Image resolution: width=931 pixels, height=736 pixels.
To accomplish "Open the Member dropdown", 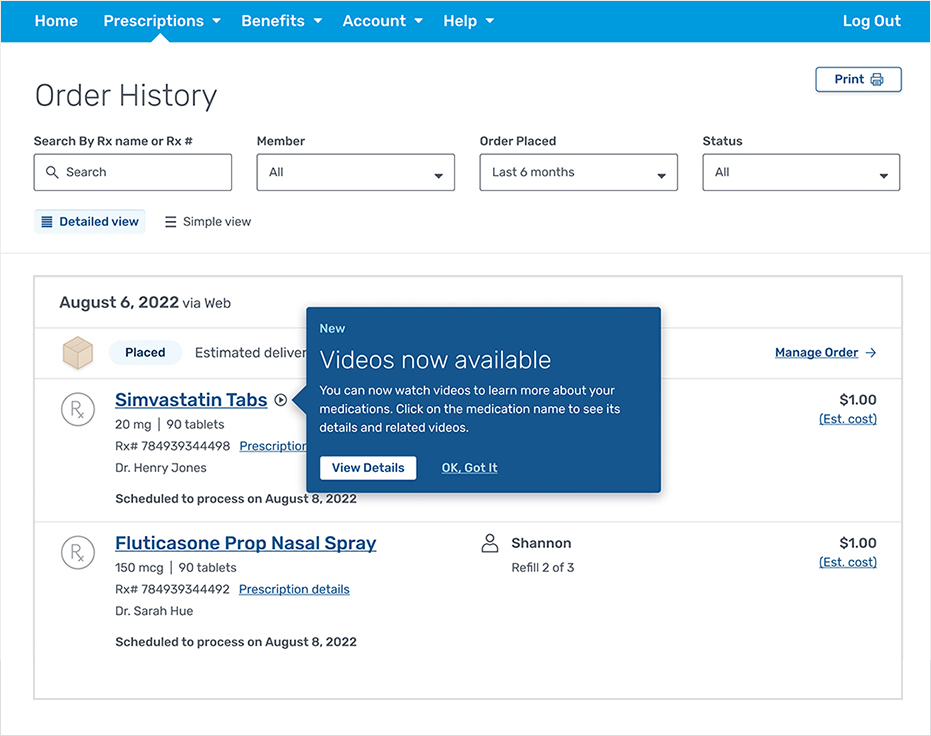I will (x=355, y=172).
